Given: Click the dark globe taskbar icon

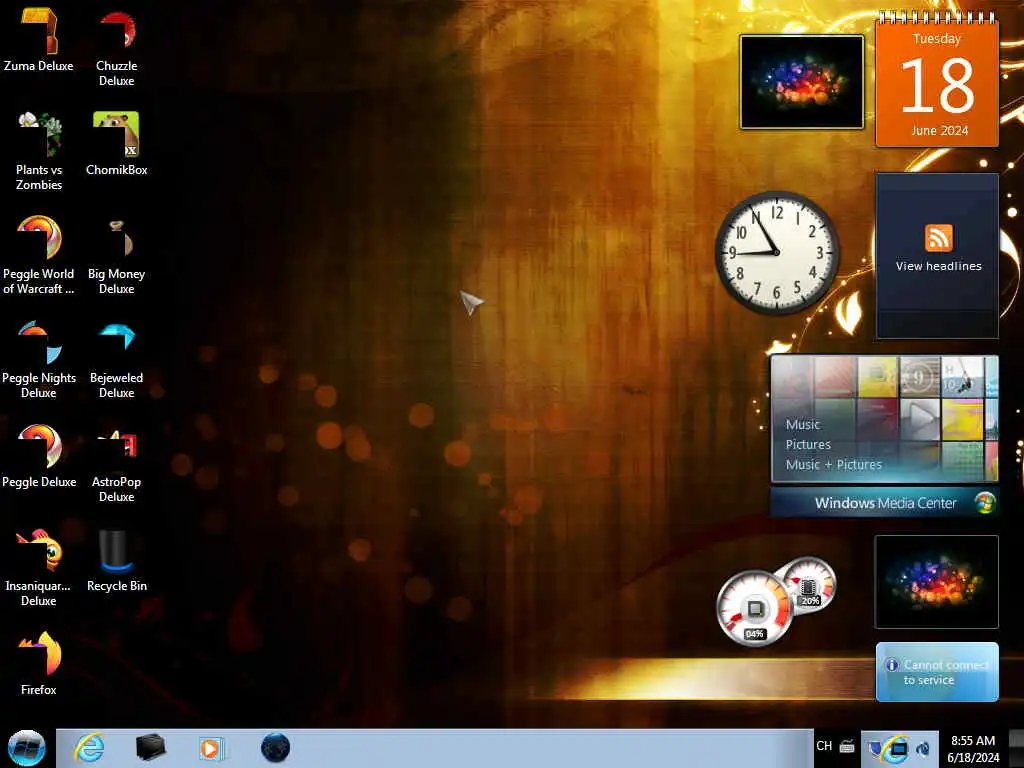Looking at the screenshot, I should (x=275, y=748).
